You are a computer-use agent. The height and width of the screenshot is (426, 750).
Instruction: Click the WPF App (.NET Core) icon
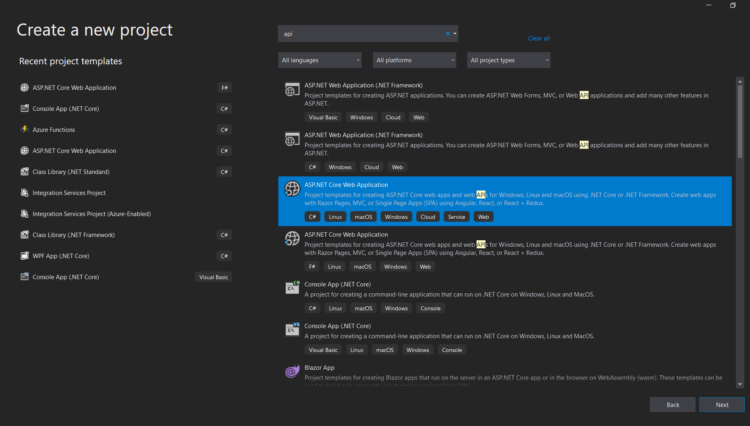coord(24,256)
